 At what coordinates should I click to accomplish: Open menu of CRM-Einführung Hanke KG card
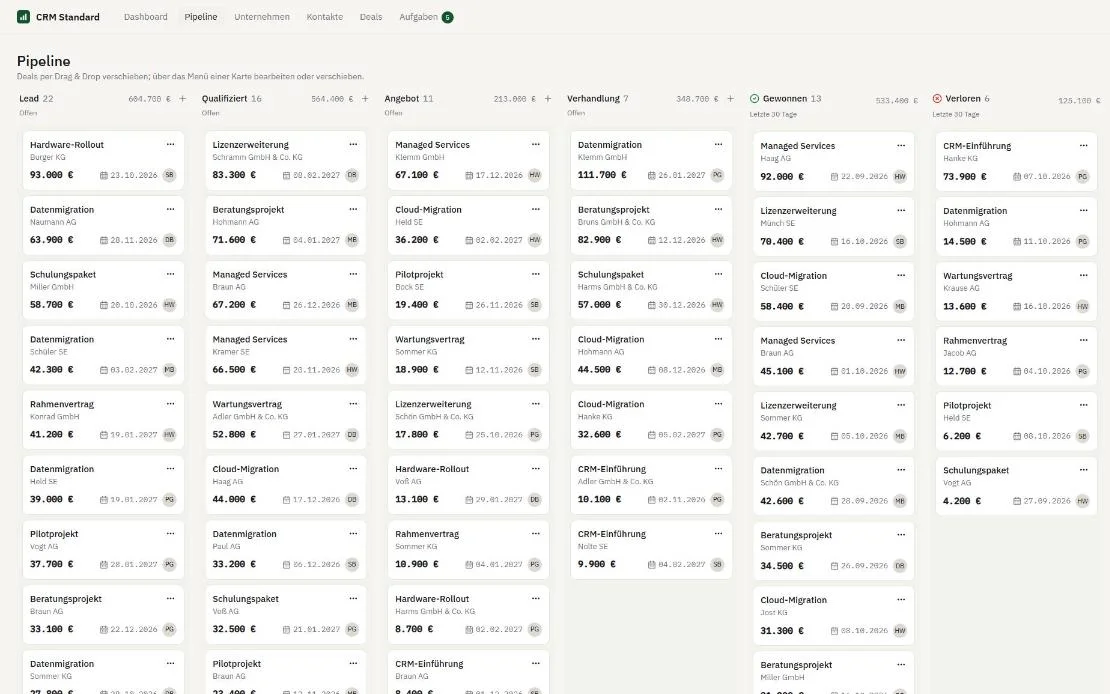(1084, 146)
